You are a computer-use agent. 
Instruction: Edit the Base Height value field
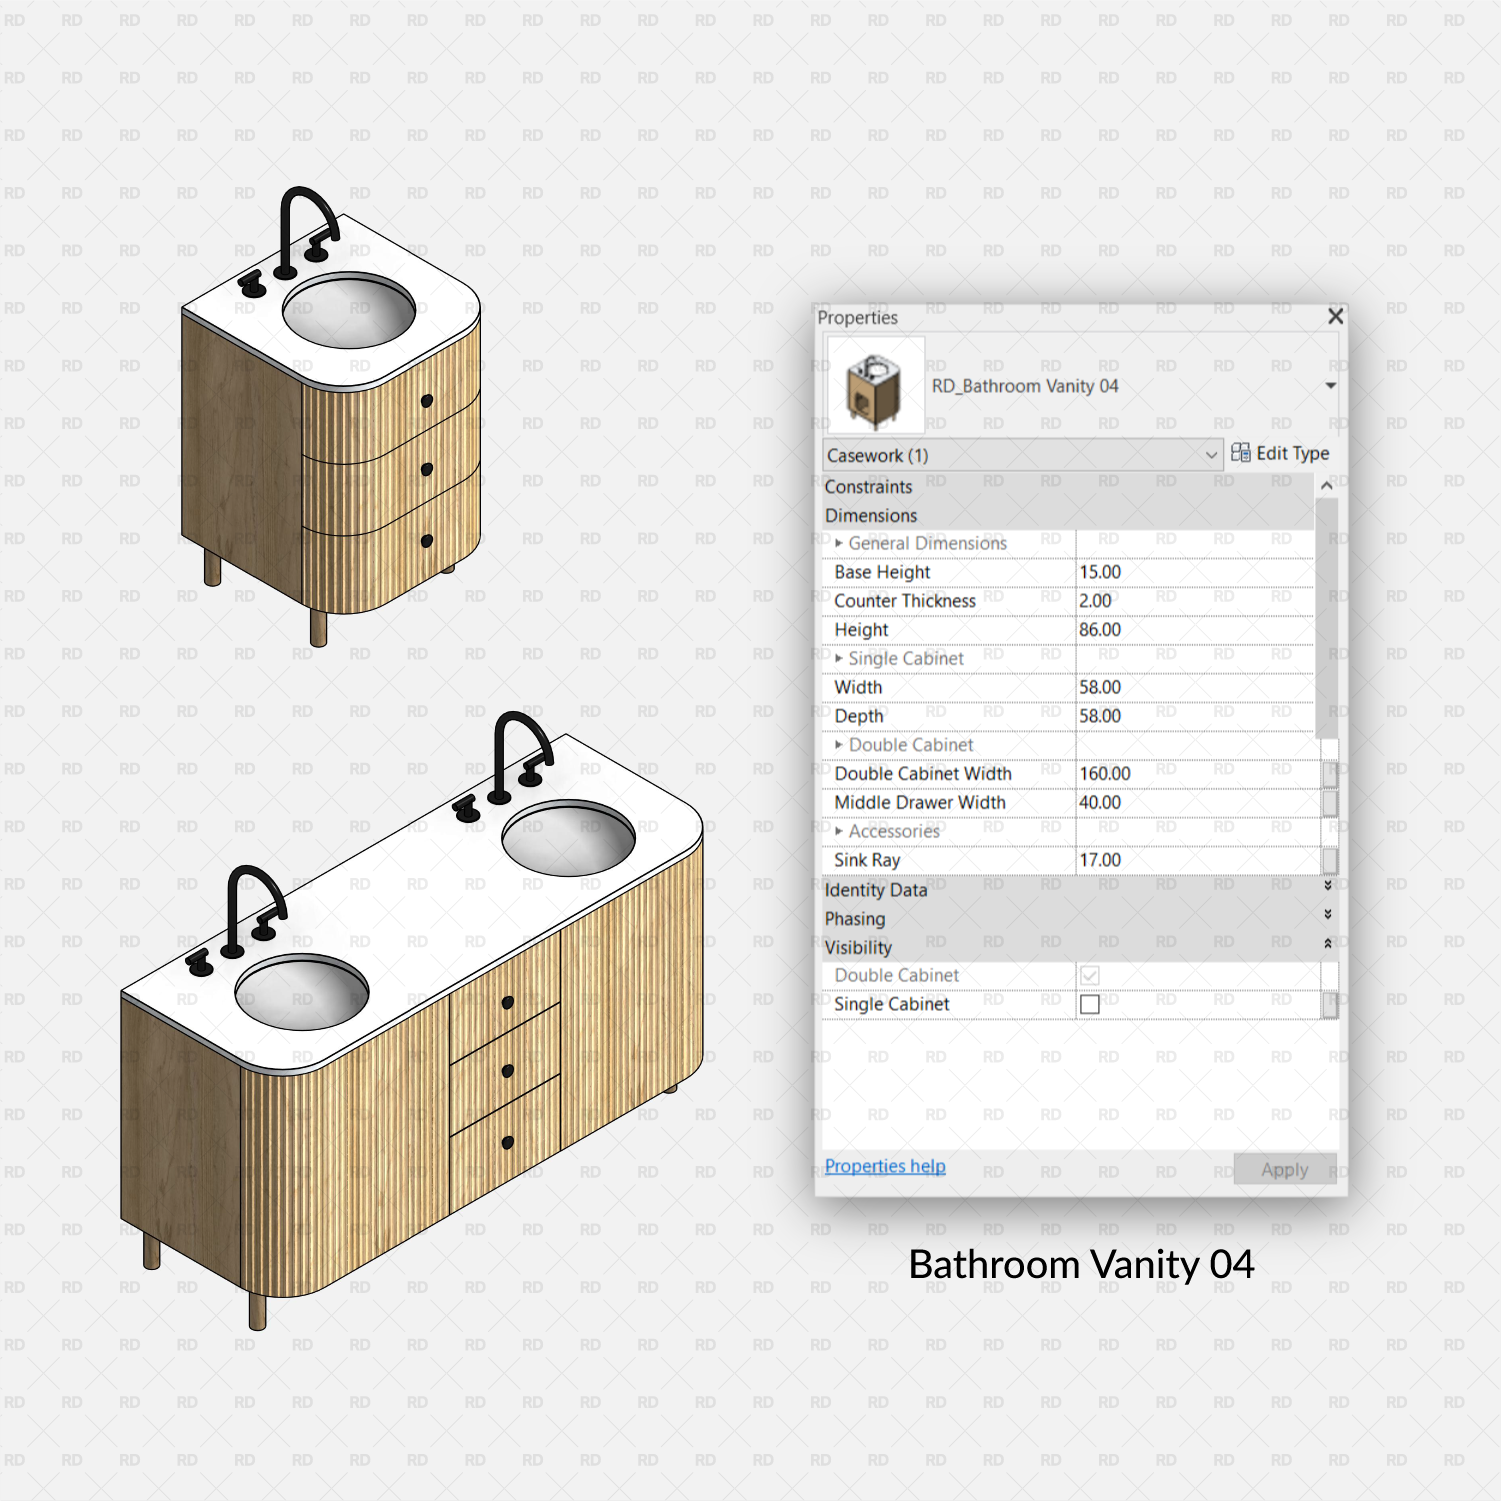(1150, 571)
